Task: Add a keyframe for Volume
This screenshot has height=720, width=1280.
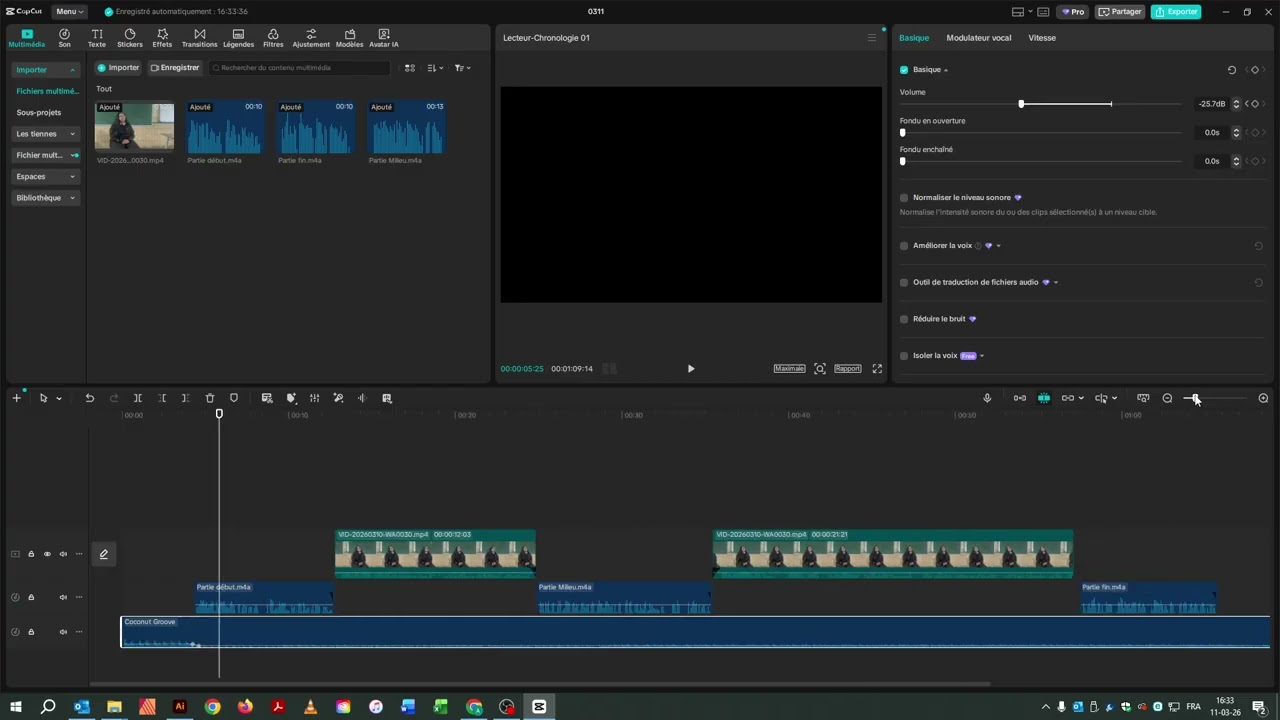Action: (1255, 104)
